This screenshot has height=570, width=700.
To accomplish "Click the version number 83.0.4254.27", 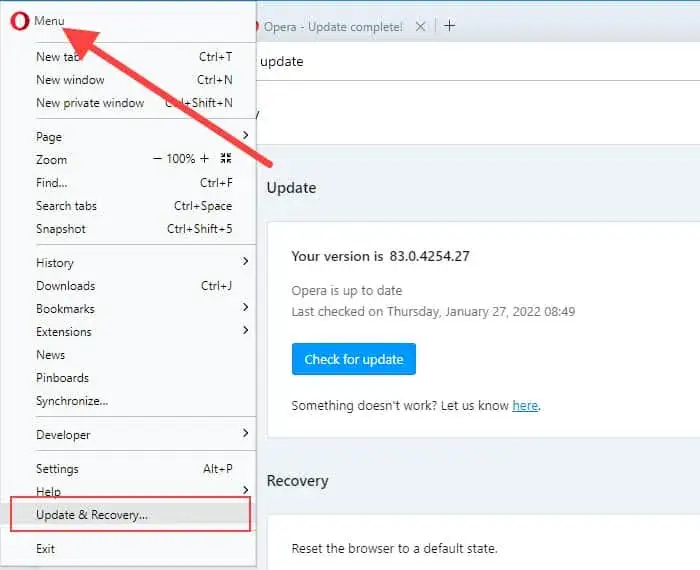I will [429, 256].
